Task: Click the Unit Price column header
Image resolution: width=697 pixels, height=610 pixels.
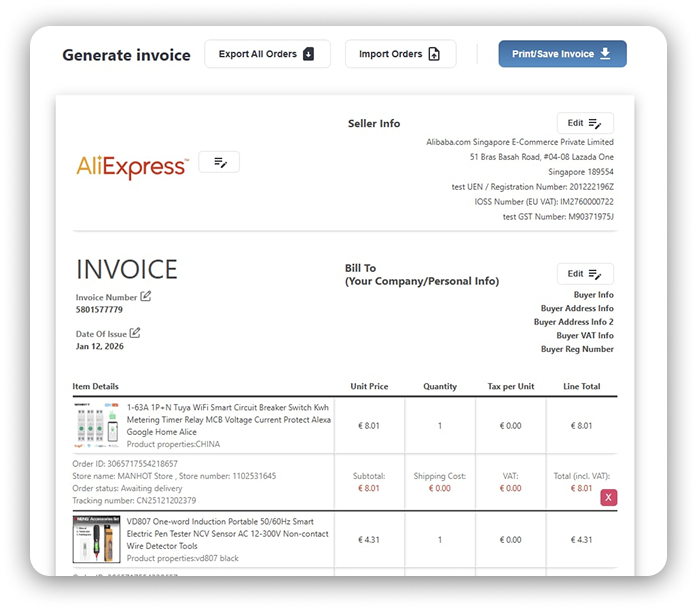Action: click(x=369, y=386)
